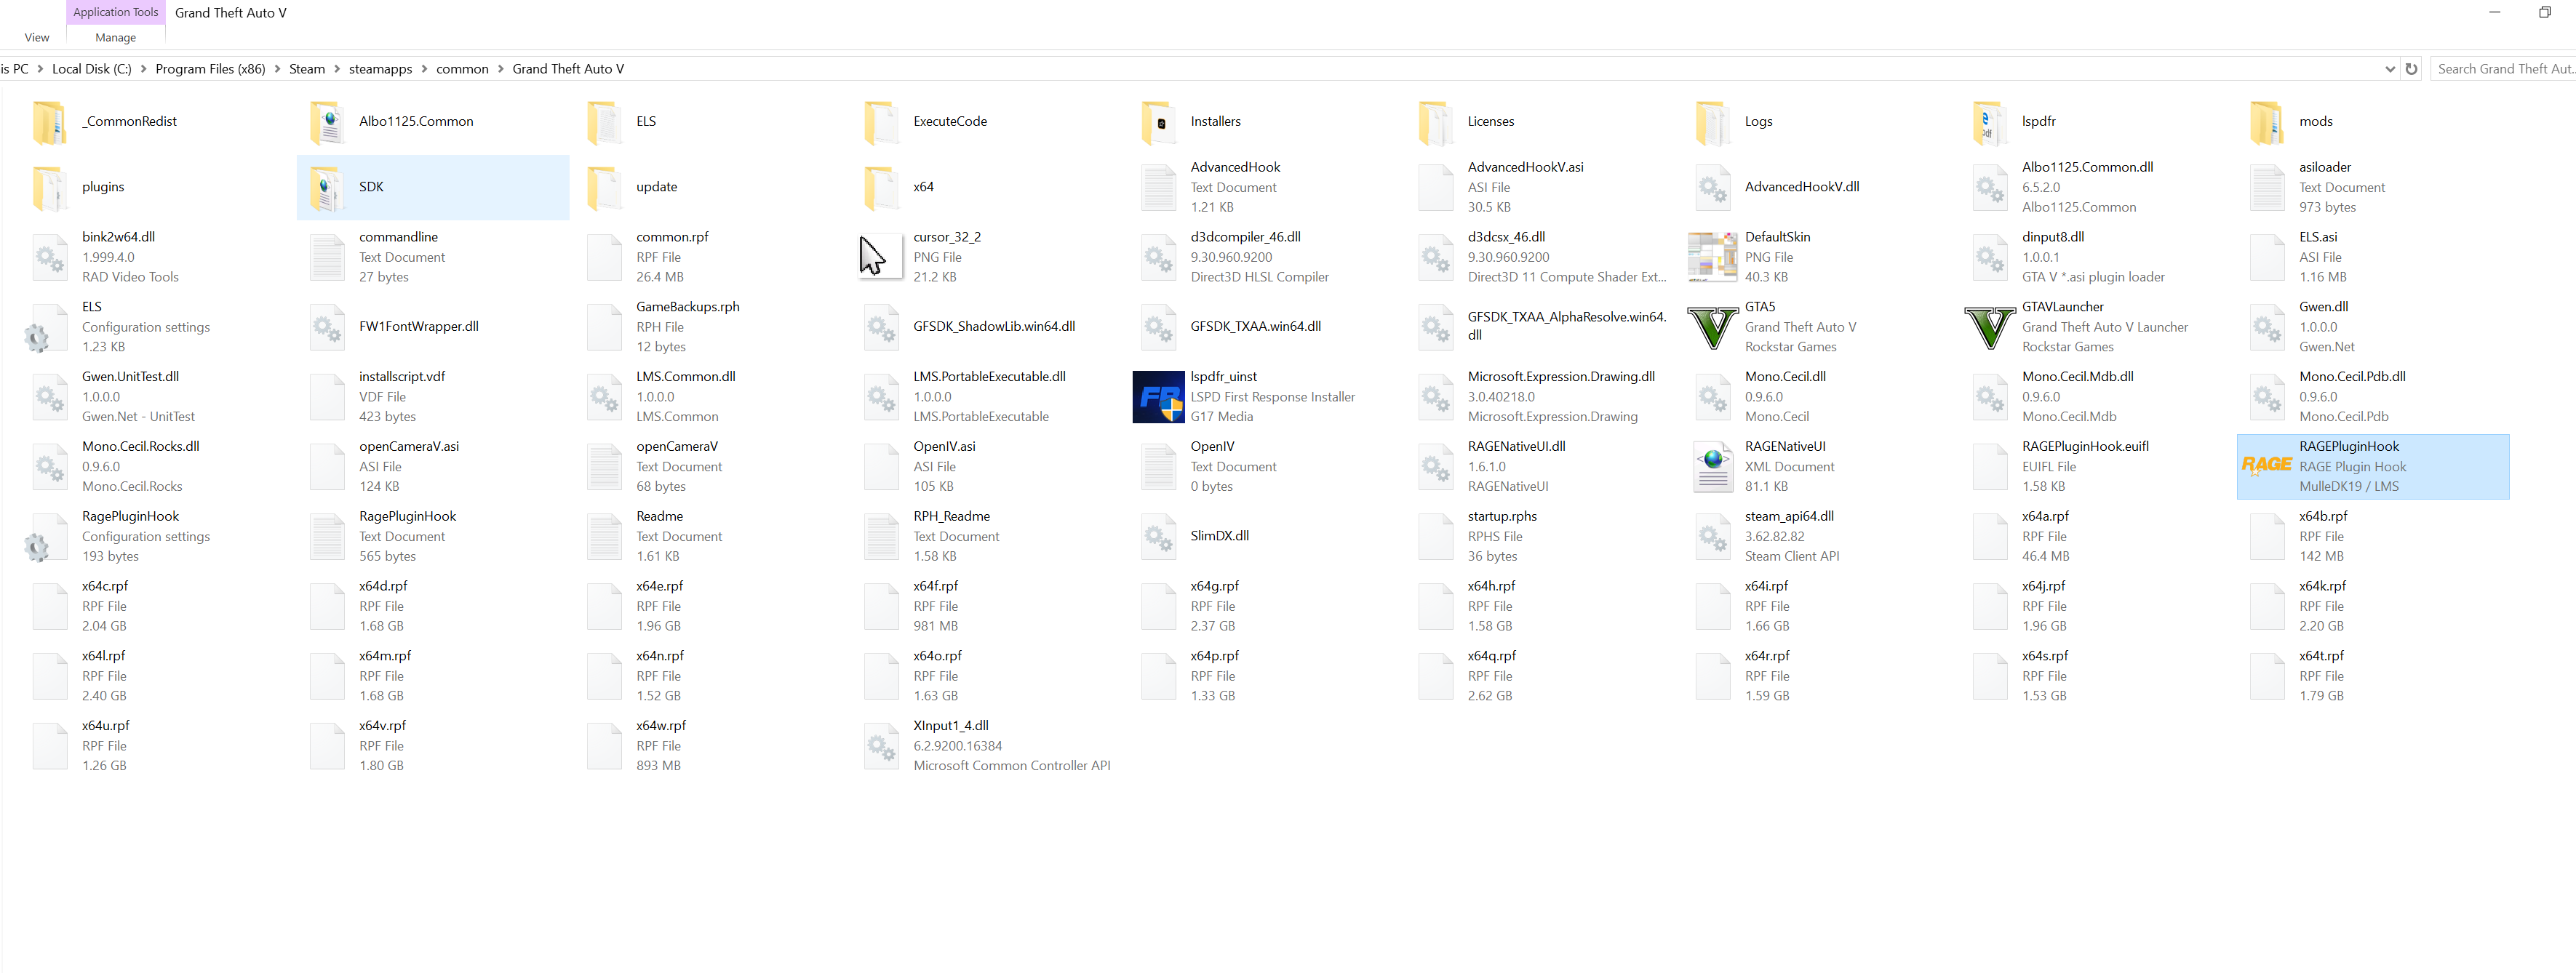Select the DefaultSkin PNG thumbnail
The image size is (2576, 973).
tap(1712, 257)
